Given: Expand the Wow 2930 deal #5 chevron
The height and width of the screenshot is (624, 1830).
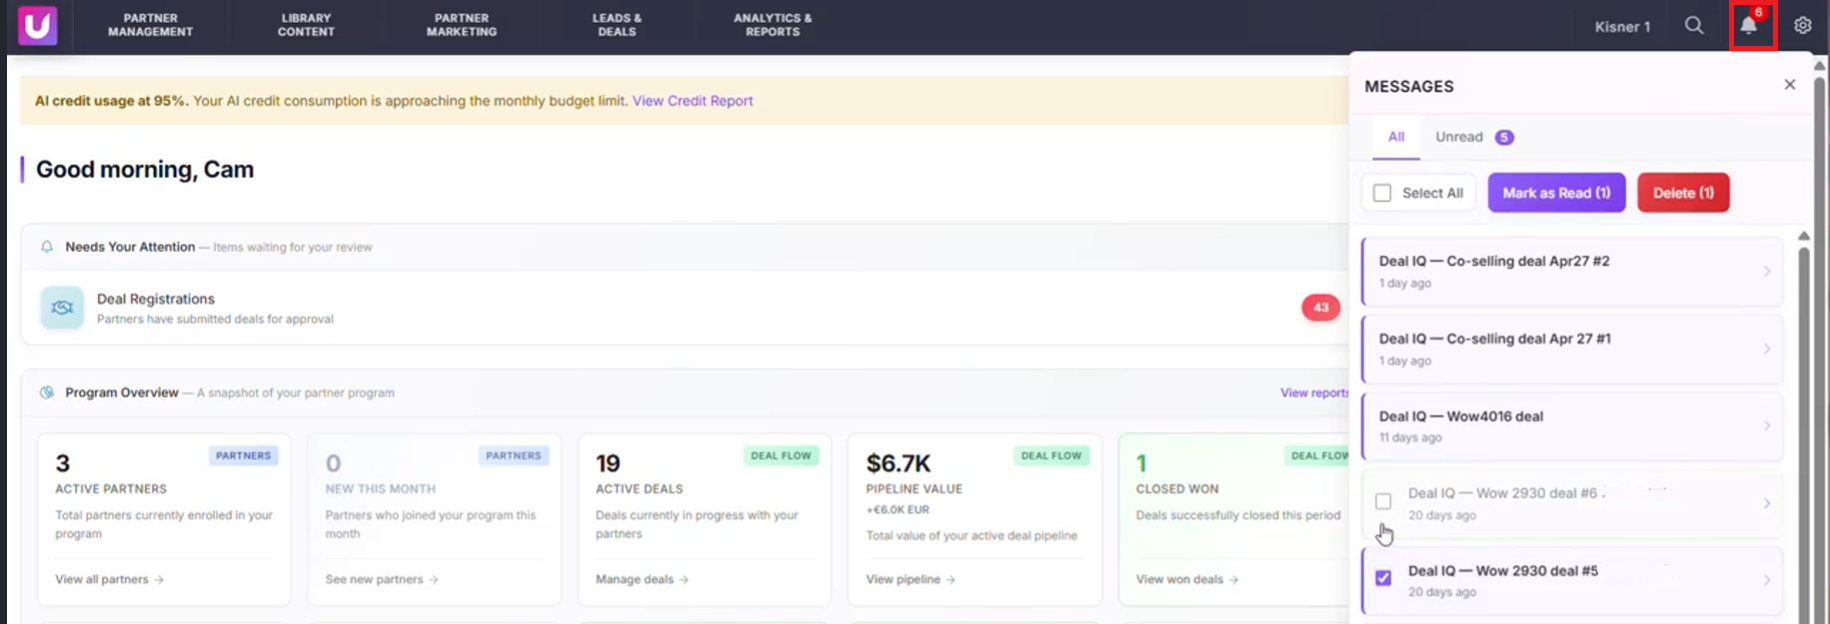Looking at the screenshot, I should [1767, 580].
